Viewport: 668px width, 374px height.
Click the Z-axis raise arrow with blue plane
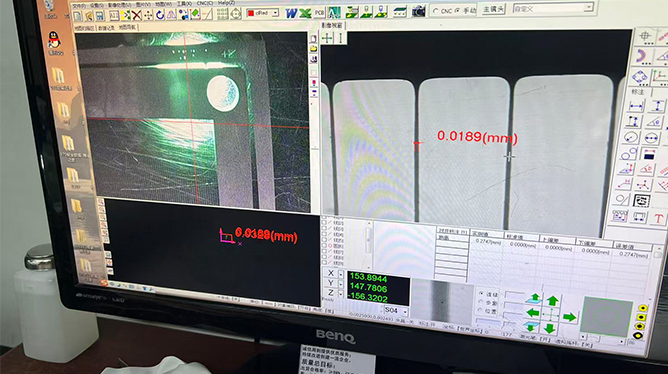[x=534, y=298]
